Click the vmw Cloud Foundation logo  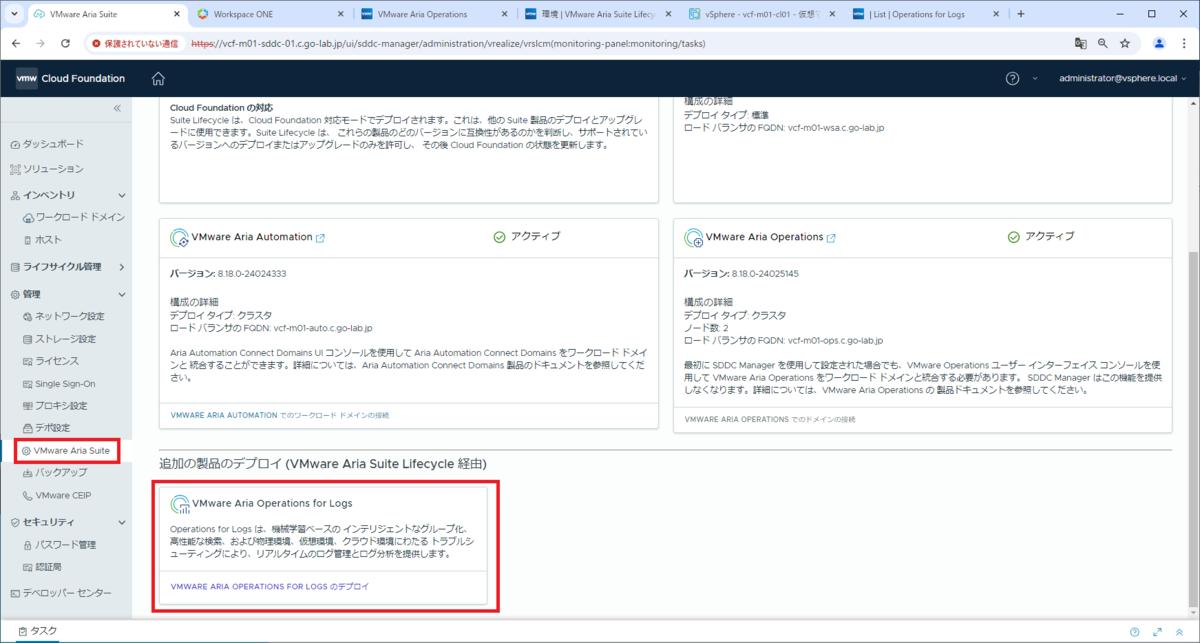[70, 79]
